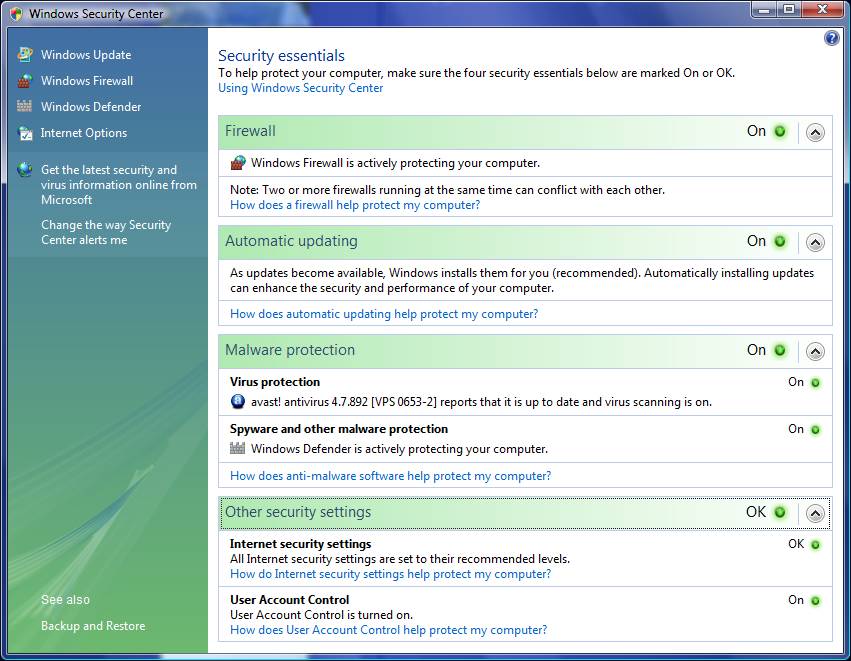Collapse the Firewall section with chevron

[815, 132]
